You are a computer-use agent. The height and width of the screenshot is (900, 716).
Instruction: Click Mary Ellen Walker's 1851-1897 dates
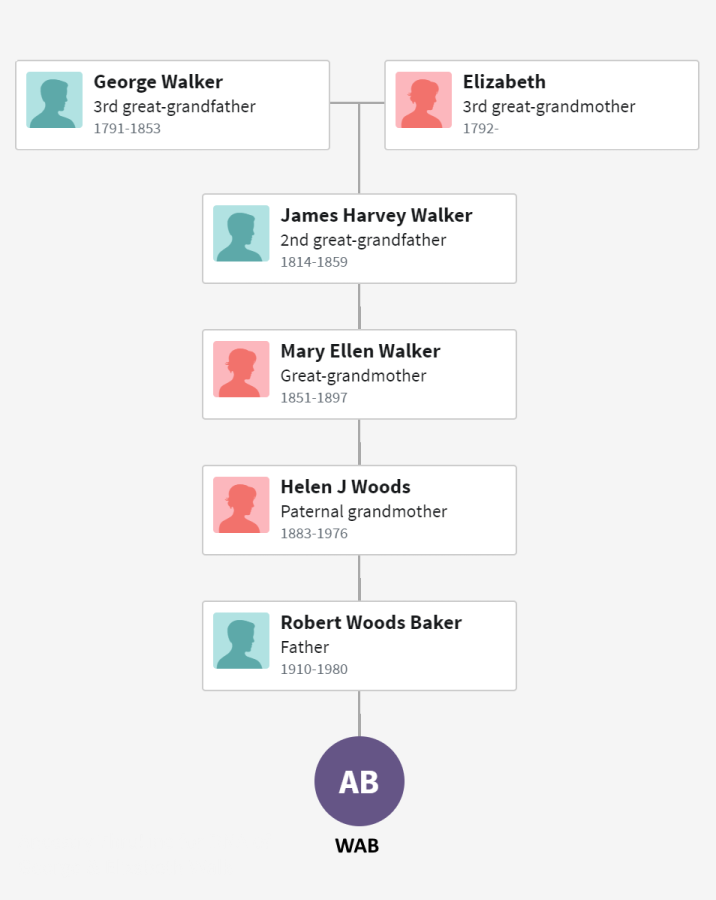[314, 398]
